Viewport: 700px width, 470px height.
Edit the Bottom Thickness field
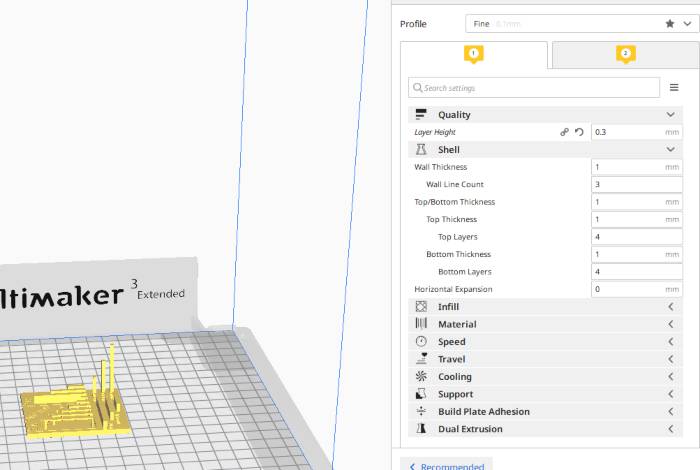pos(637,254)
